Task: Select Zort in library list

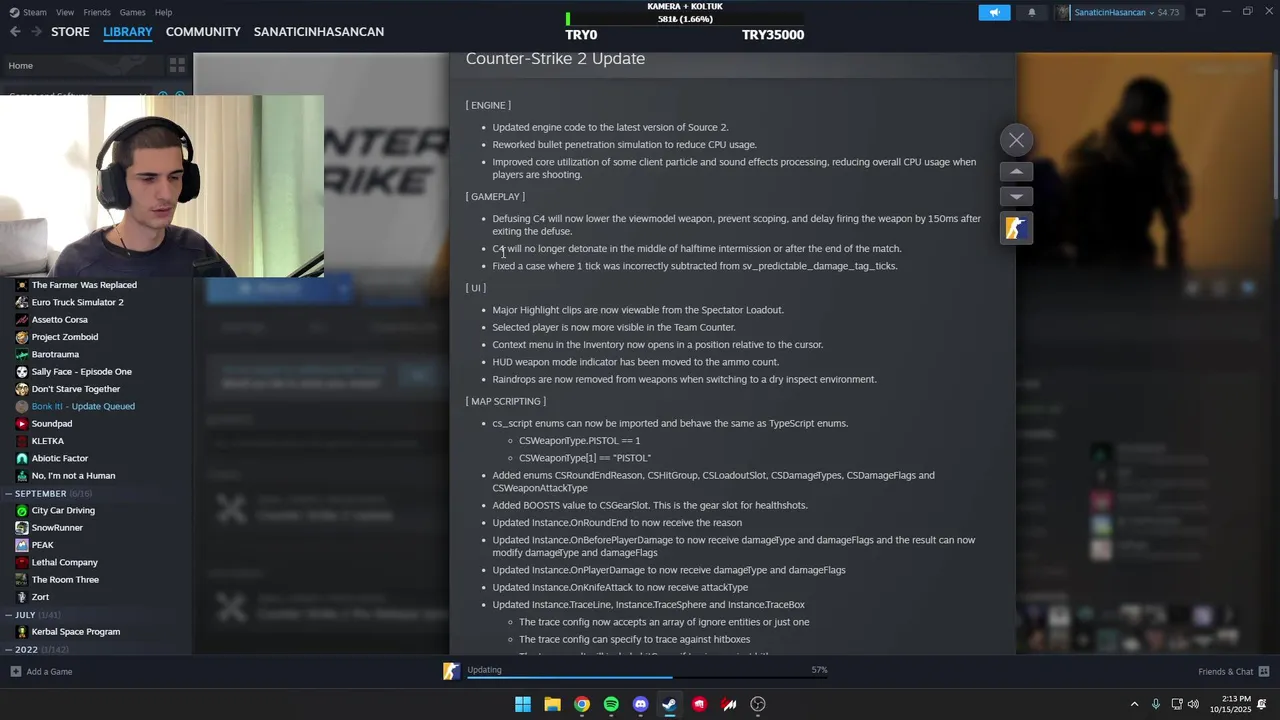Action: (x=40, y=597)
